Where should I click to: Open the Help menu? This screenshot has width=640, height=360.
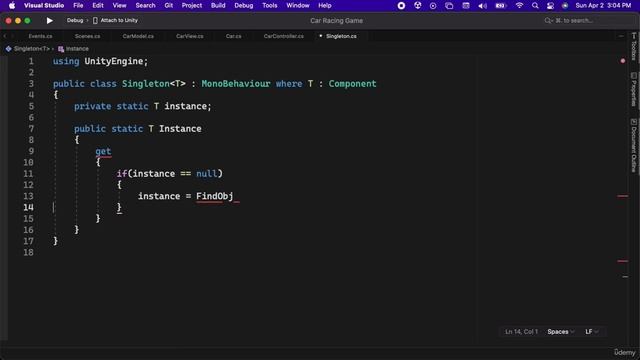[x=324, y=5]
